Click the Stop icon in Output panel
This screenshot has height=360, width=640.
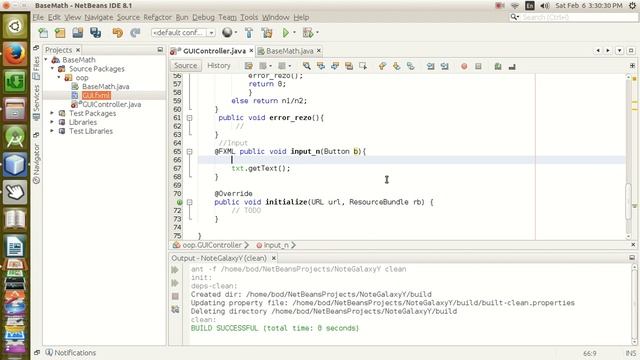click(x=175, y=296)
